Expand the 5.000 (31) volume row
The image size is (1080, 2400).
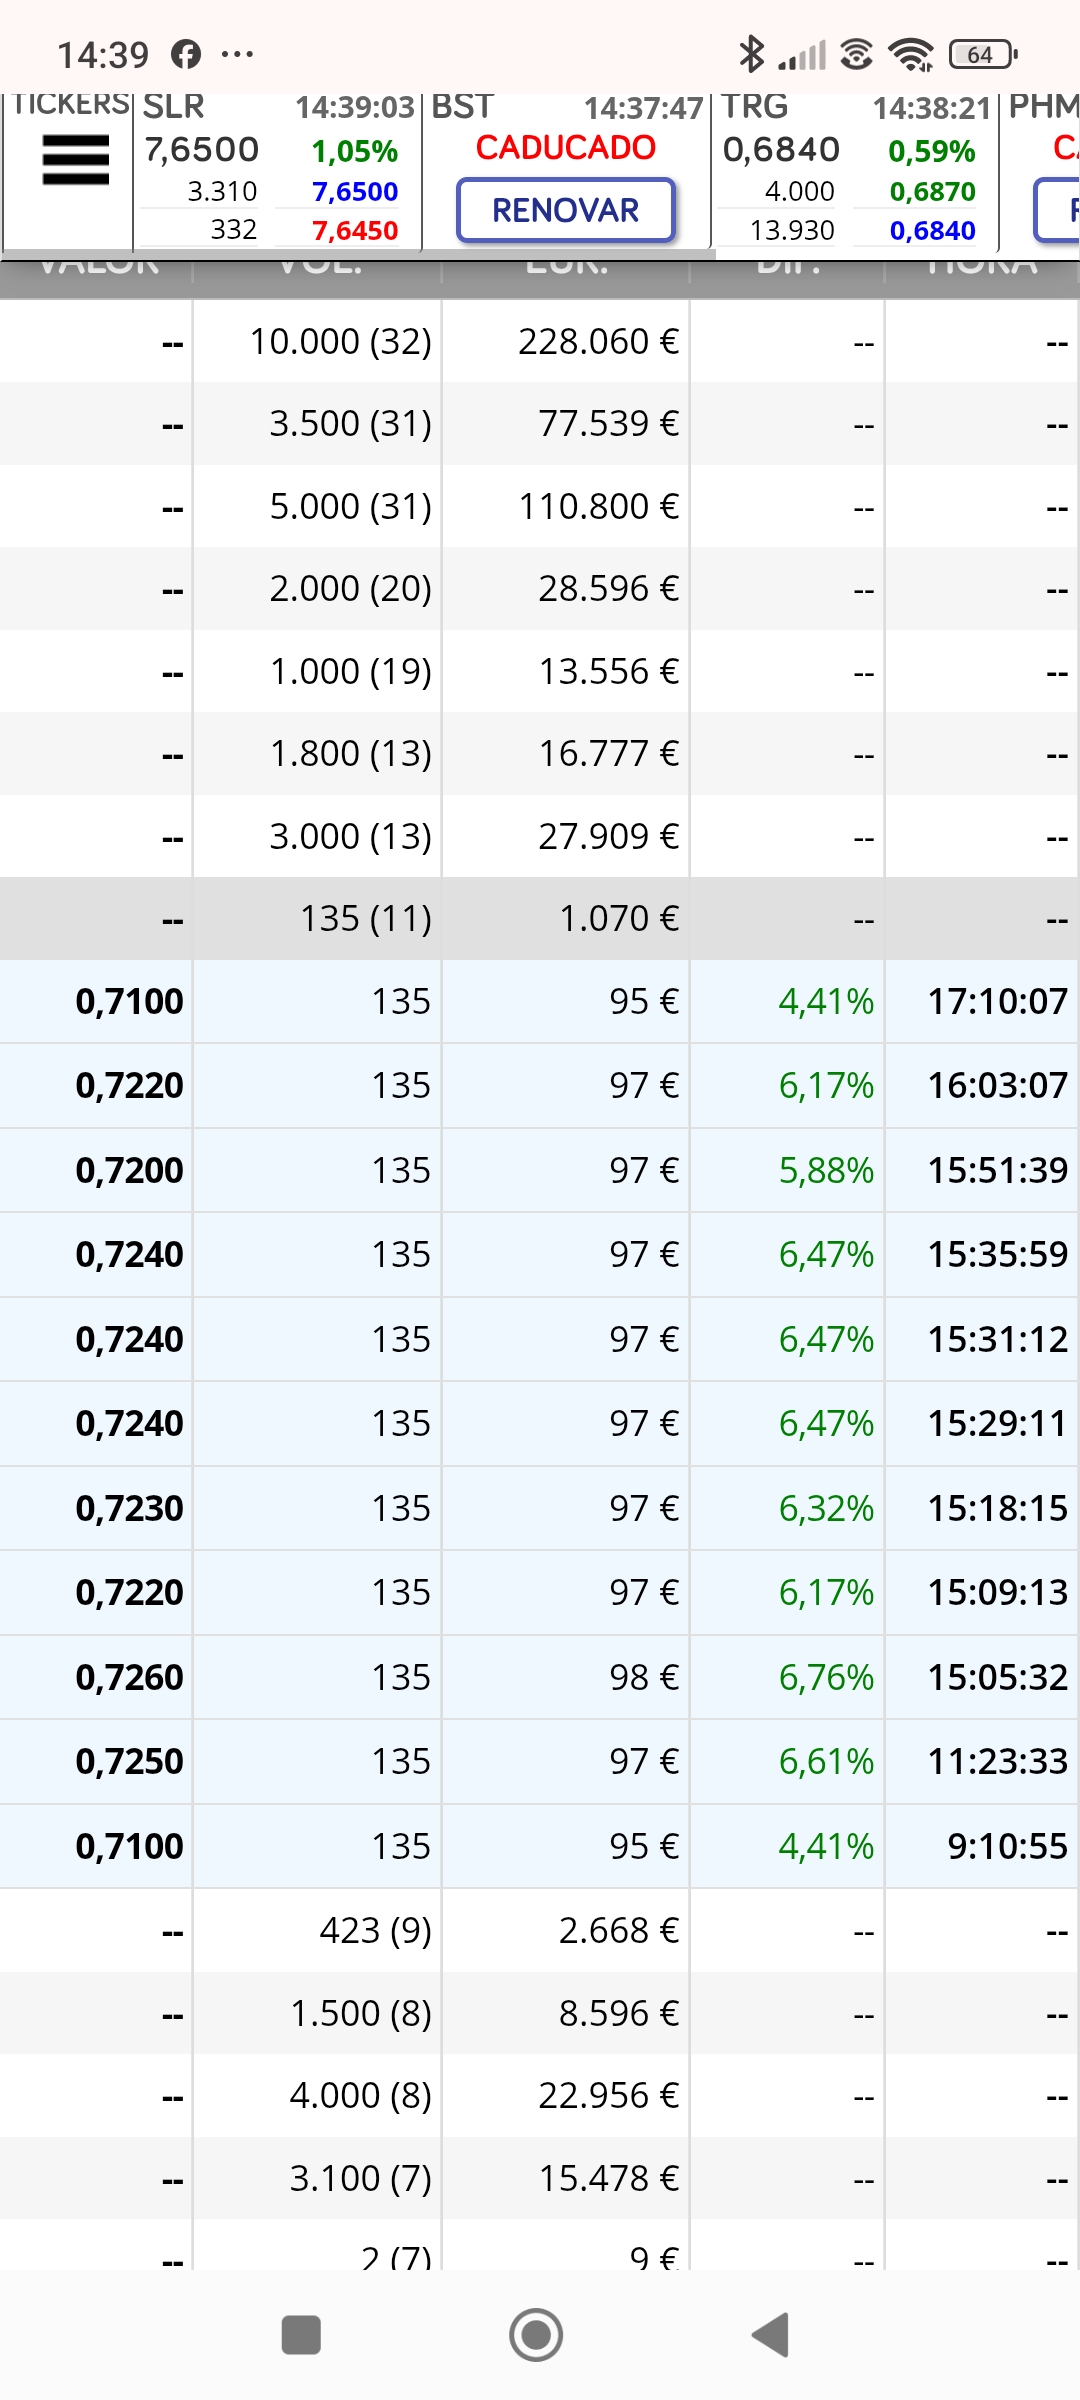click(x=540, y=507)
